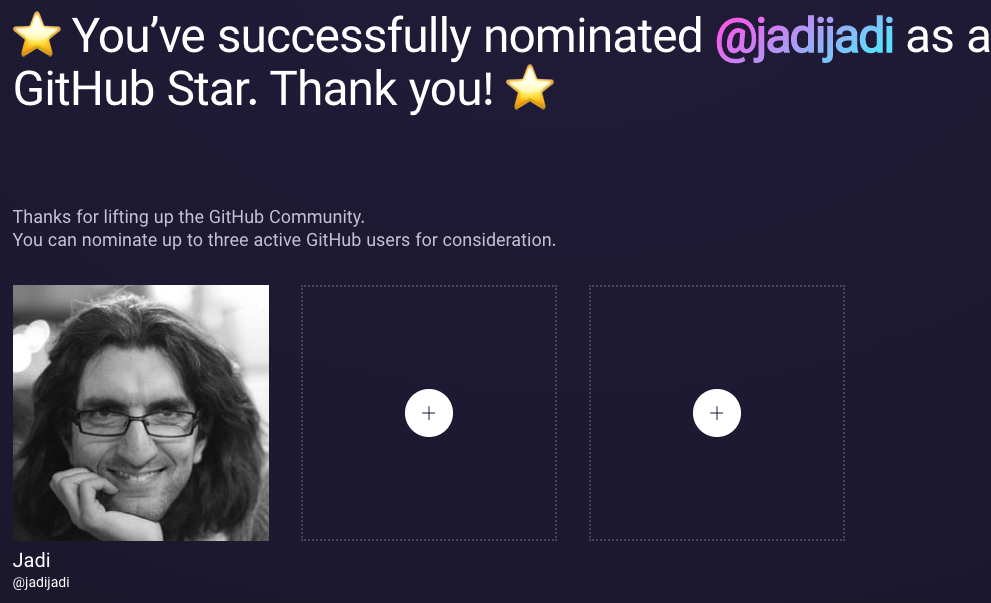Click the words "GitHub Community."
Viewport: 991px width, 603px height.
point(286,217)
